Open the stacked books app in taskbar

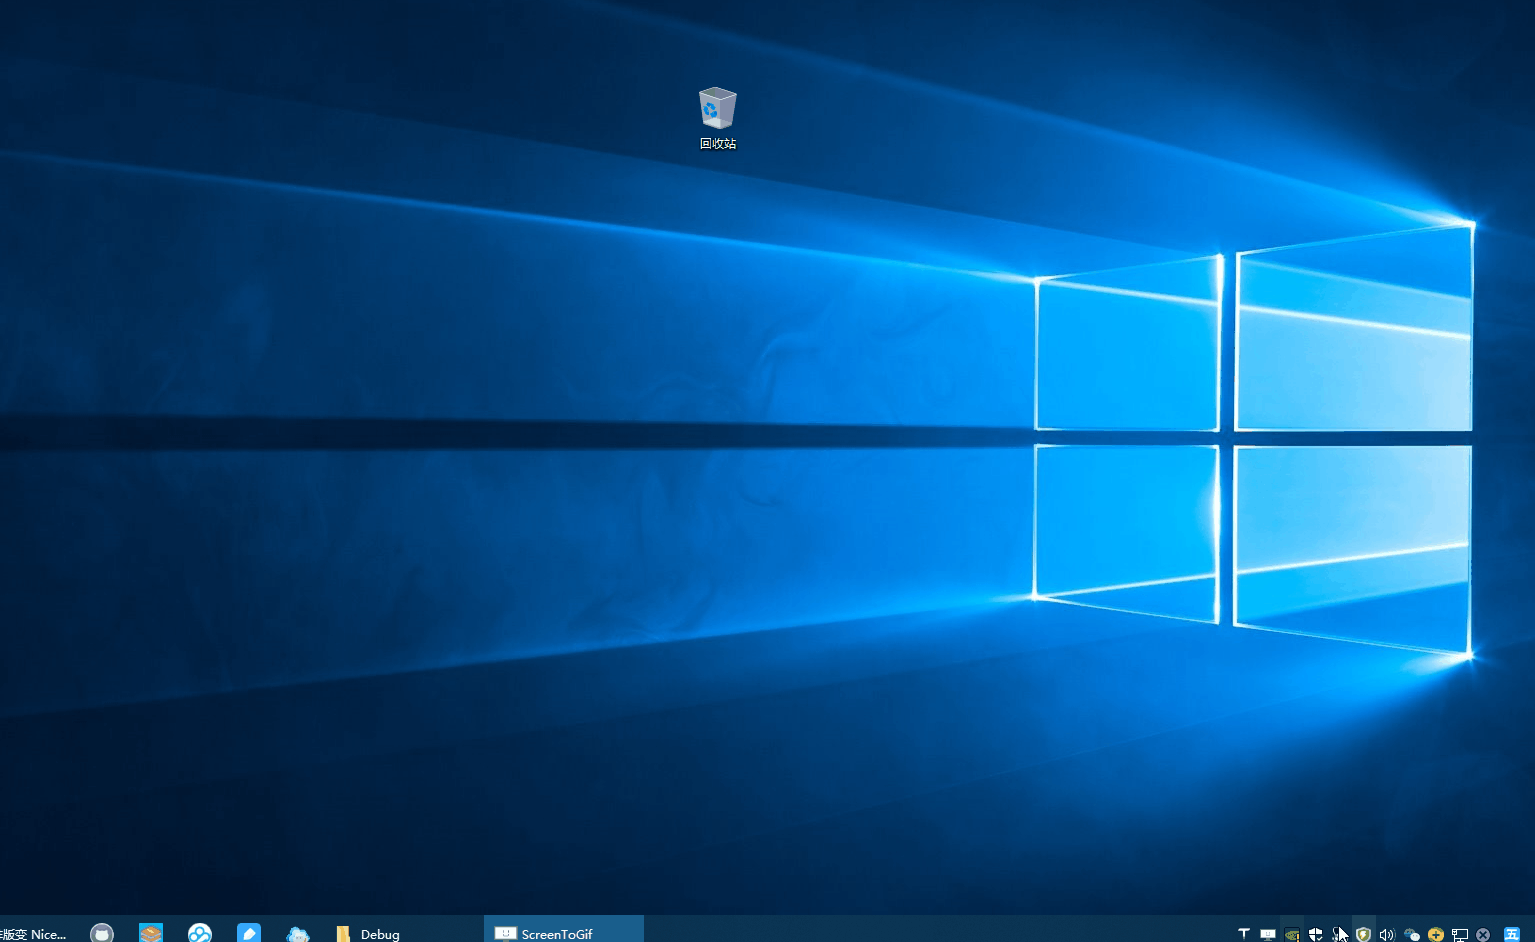(x=151, y=933)
